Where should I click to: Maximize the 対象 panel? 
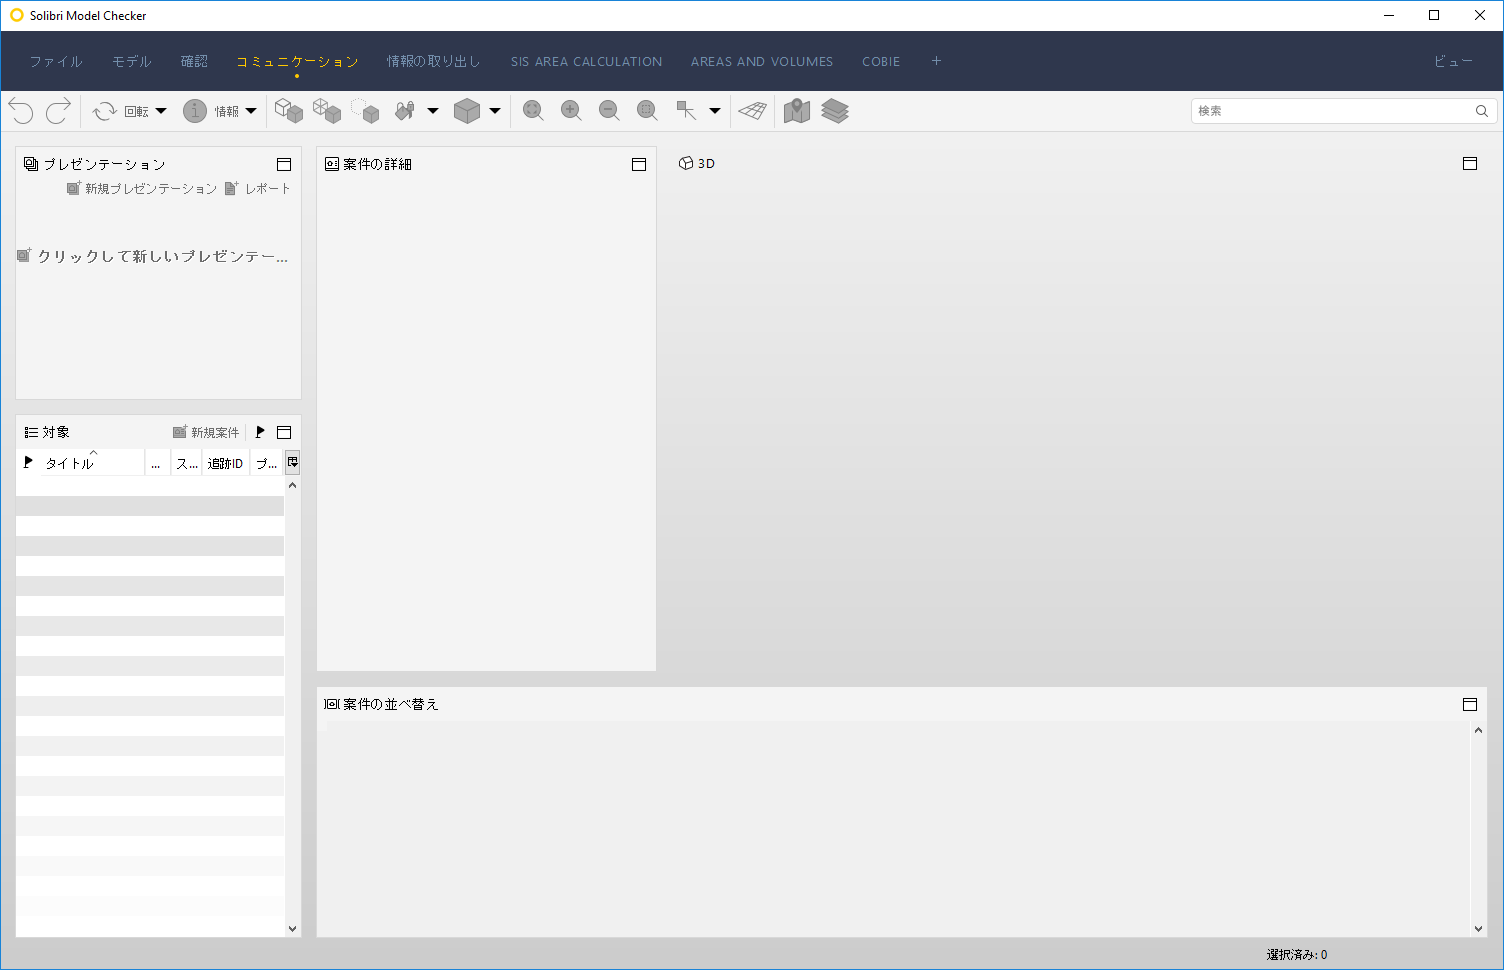pos(284,432)
